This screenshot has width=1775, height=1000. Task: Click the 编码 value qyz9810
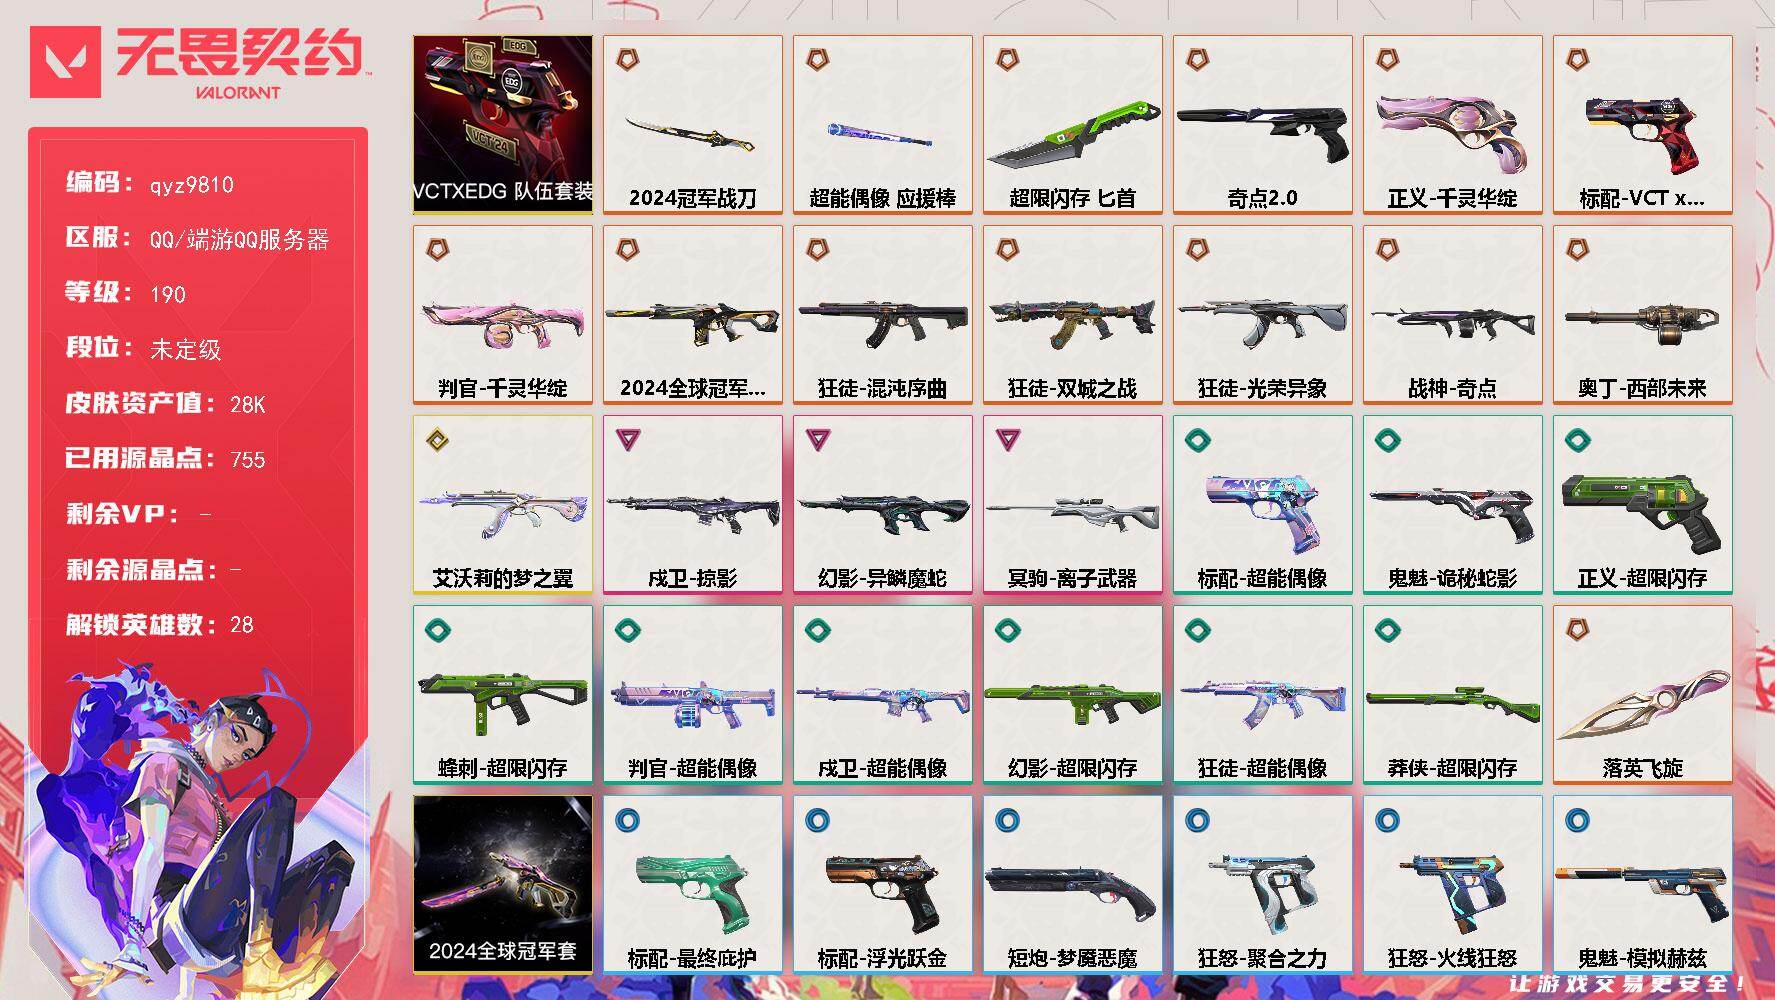pyautogui.click(x=192, y=185)
